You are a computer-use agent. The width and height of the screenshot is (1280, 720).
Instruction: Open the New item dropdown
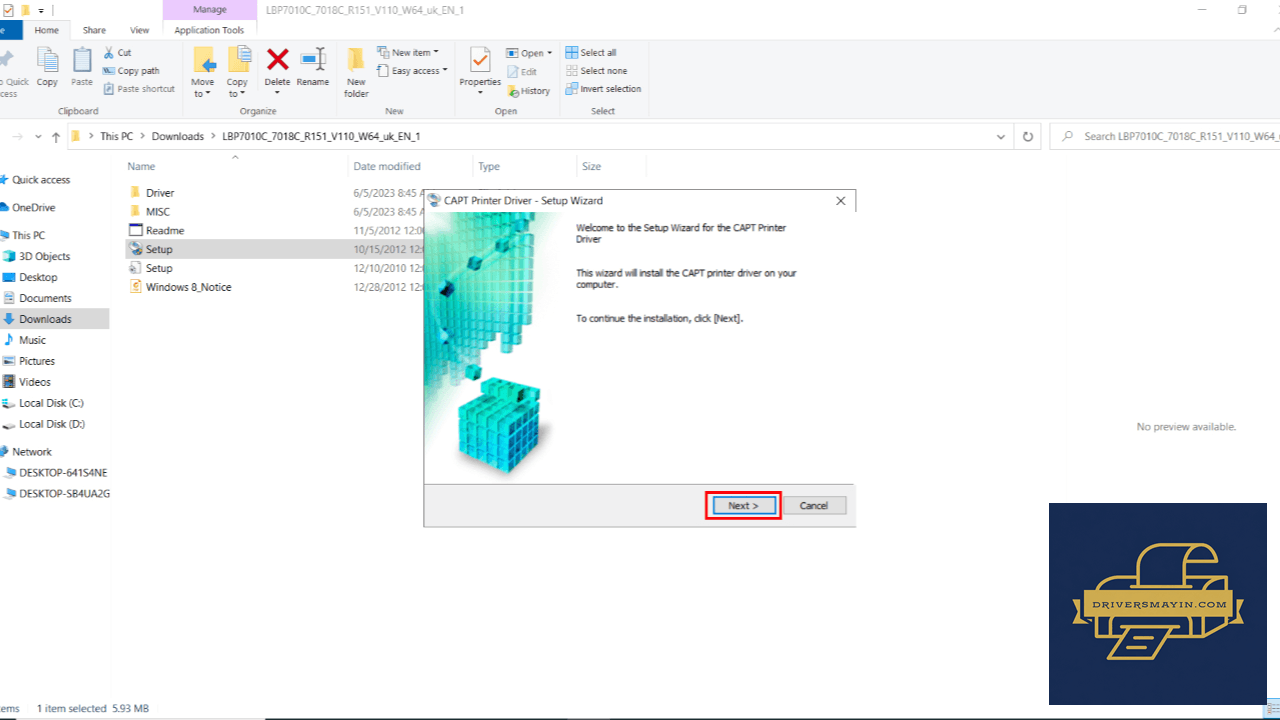pos(408,52)
